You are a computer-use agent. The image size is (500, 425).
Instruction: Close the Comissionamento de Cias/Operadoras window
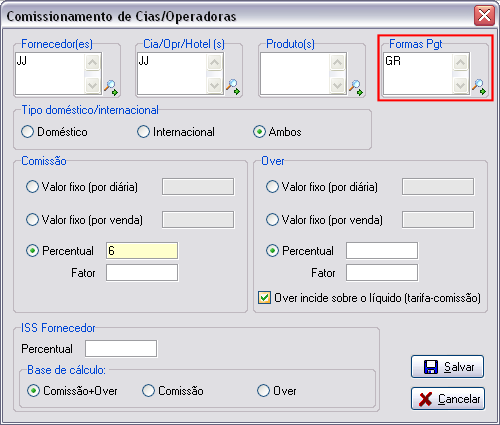[484, 15]
